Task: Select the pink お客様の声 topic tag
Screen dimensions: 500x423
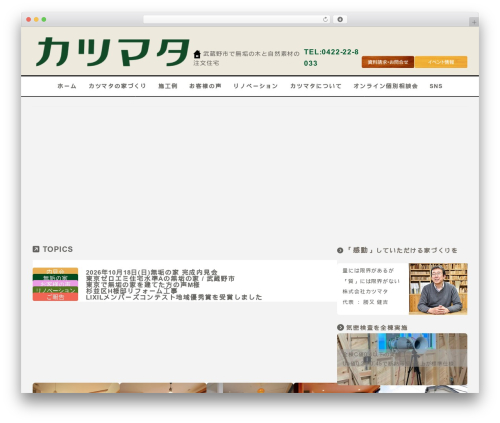Action: click(55, 284)
